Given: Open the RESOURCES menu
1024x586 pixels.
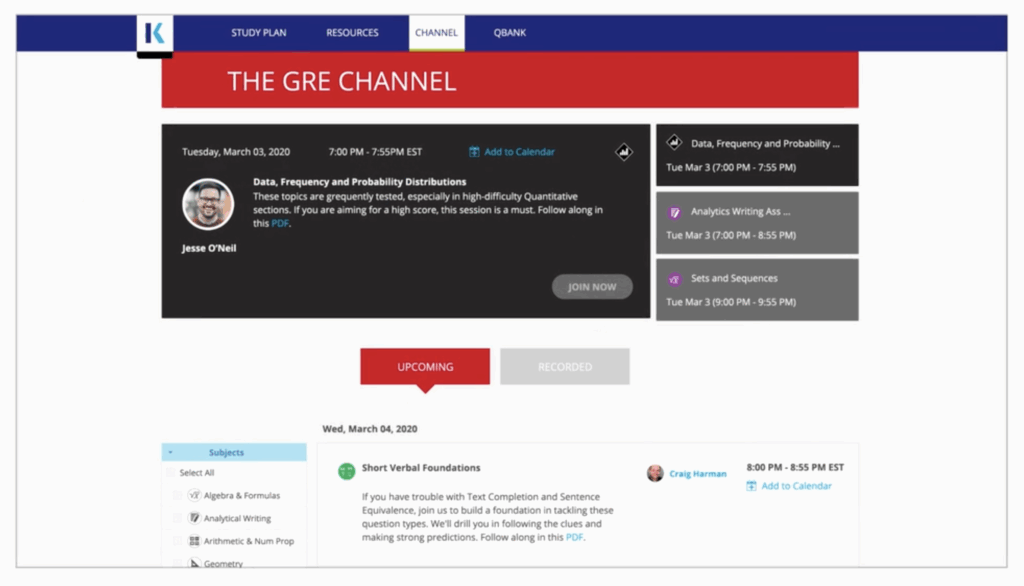Looking at the screenshot, I should (352, 32).
